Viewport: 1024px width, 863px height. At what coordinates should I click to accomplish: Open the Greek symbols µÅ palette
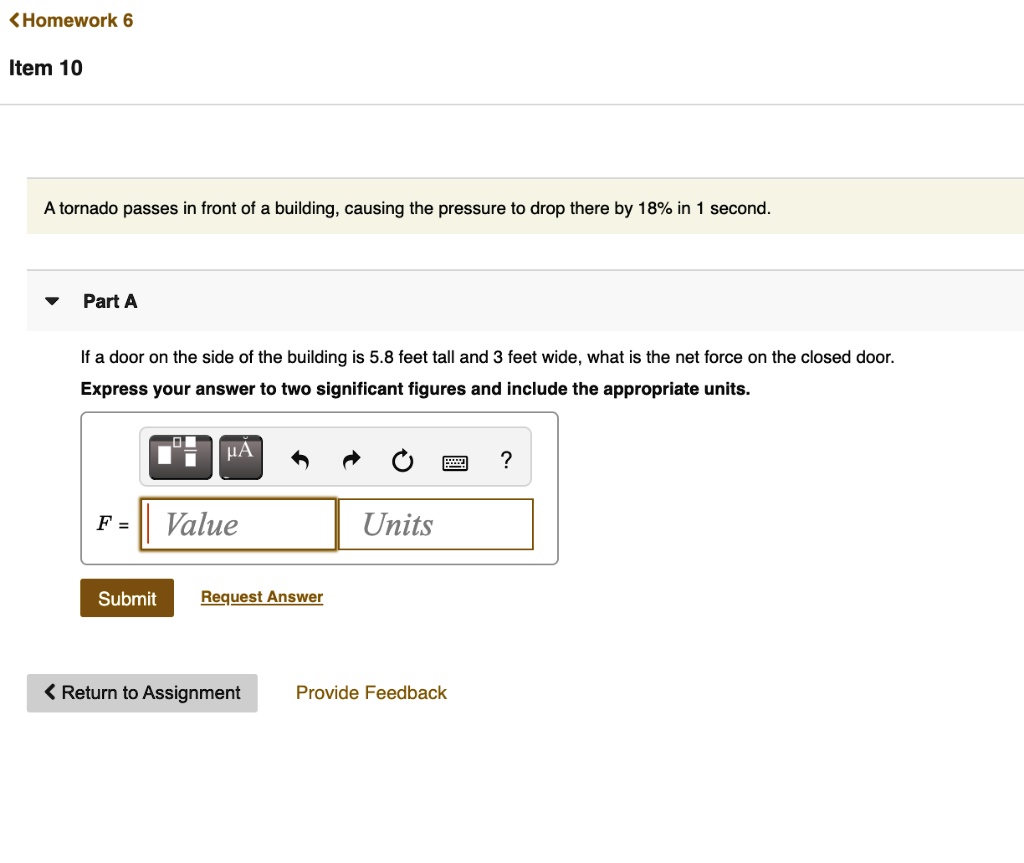click(240, 457)
